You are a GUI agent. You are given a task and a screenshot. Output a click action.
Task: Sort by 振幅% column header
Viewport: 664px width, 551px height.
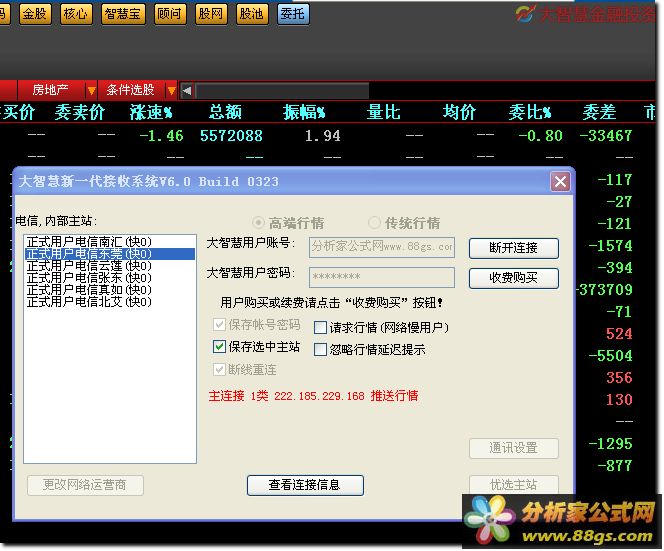click(x=304, y=113)
